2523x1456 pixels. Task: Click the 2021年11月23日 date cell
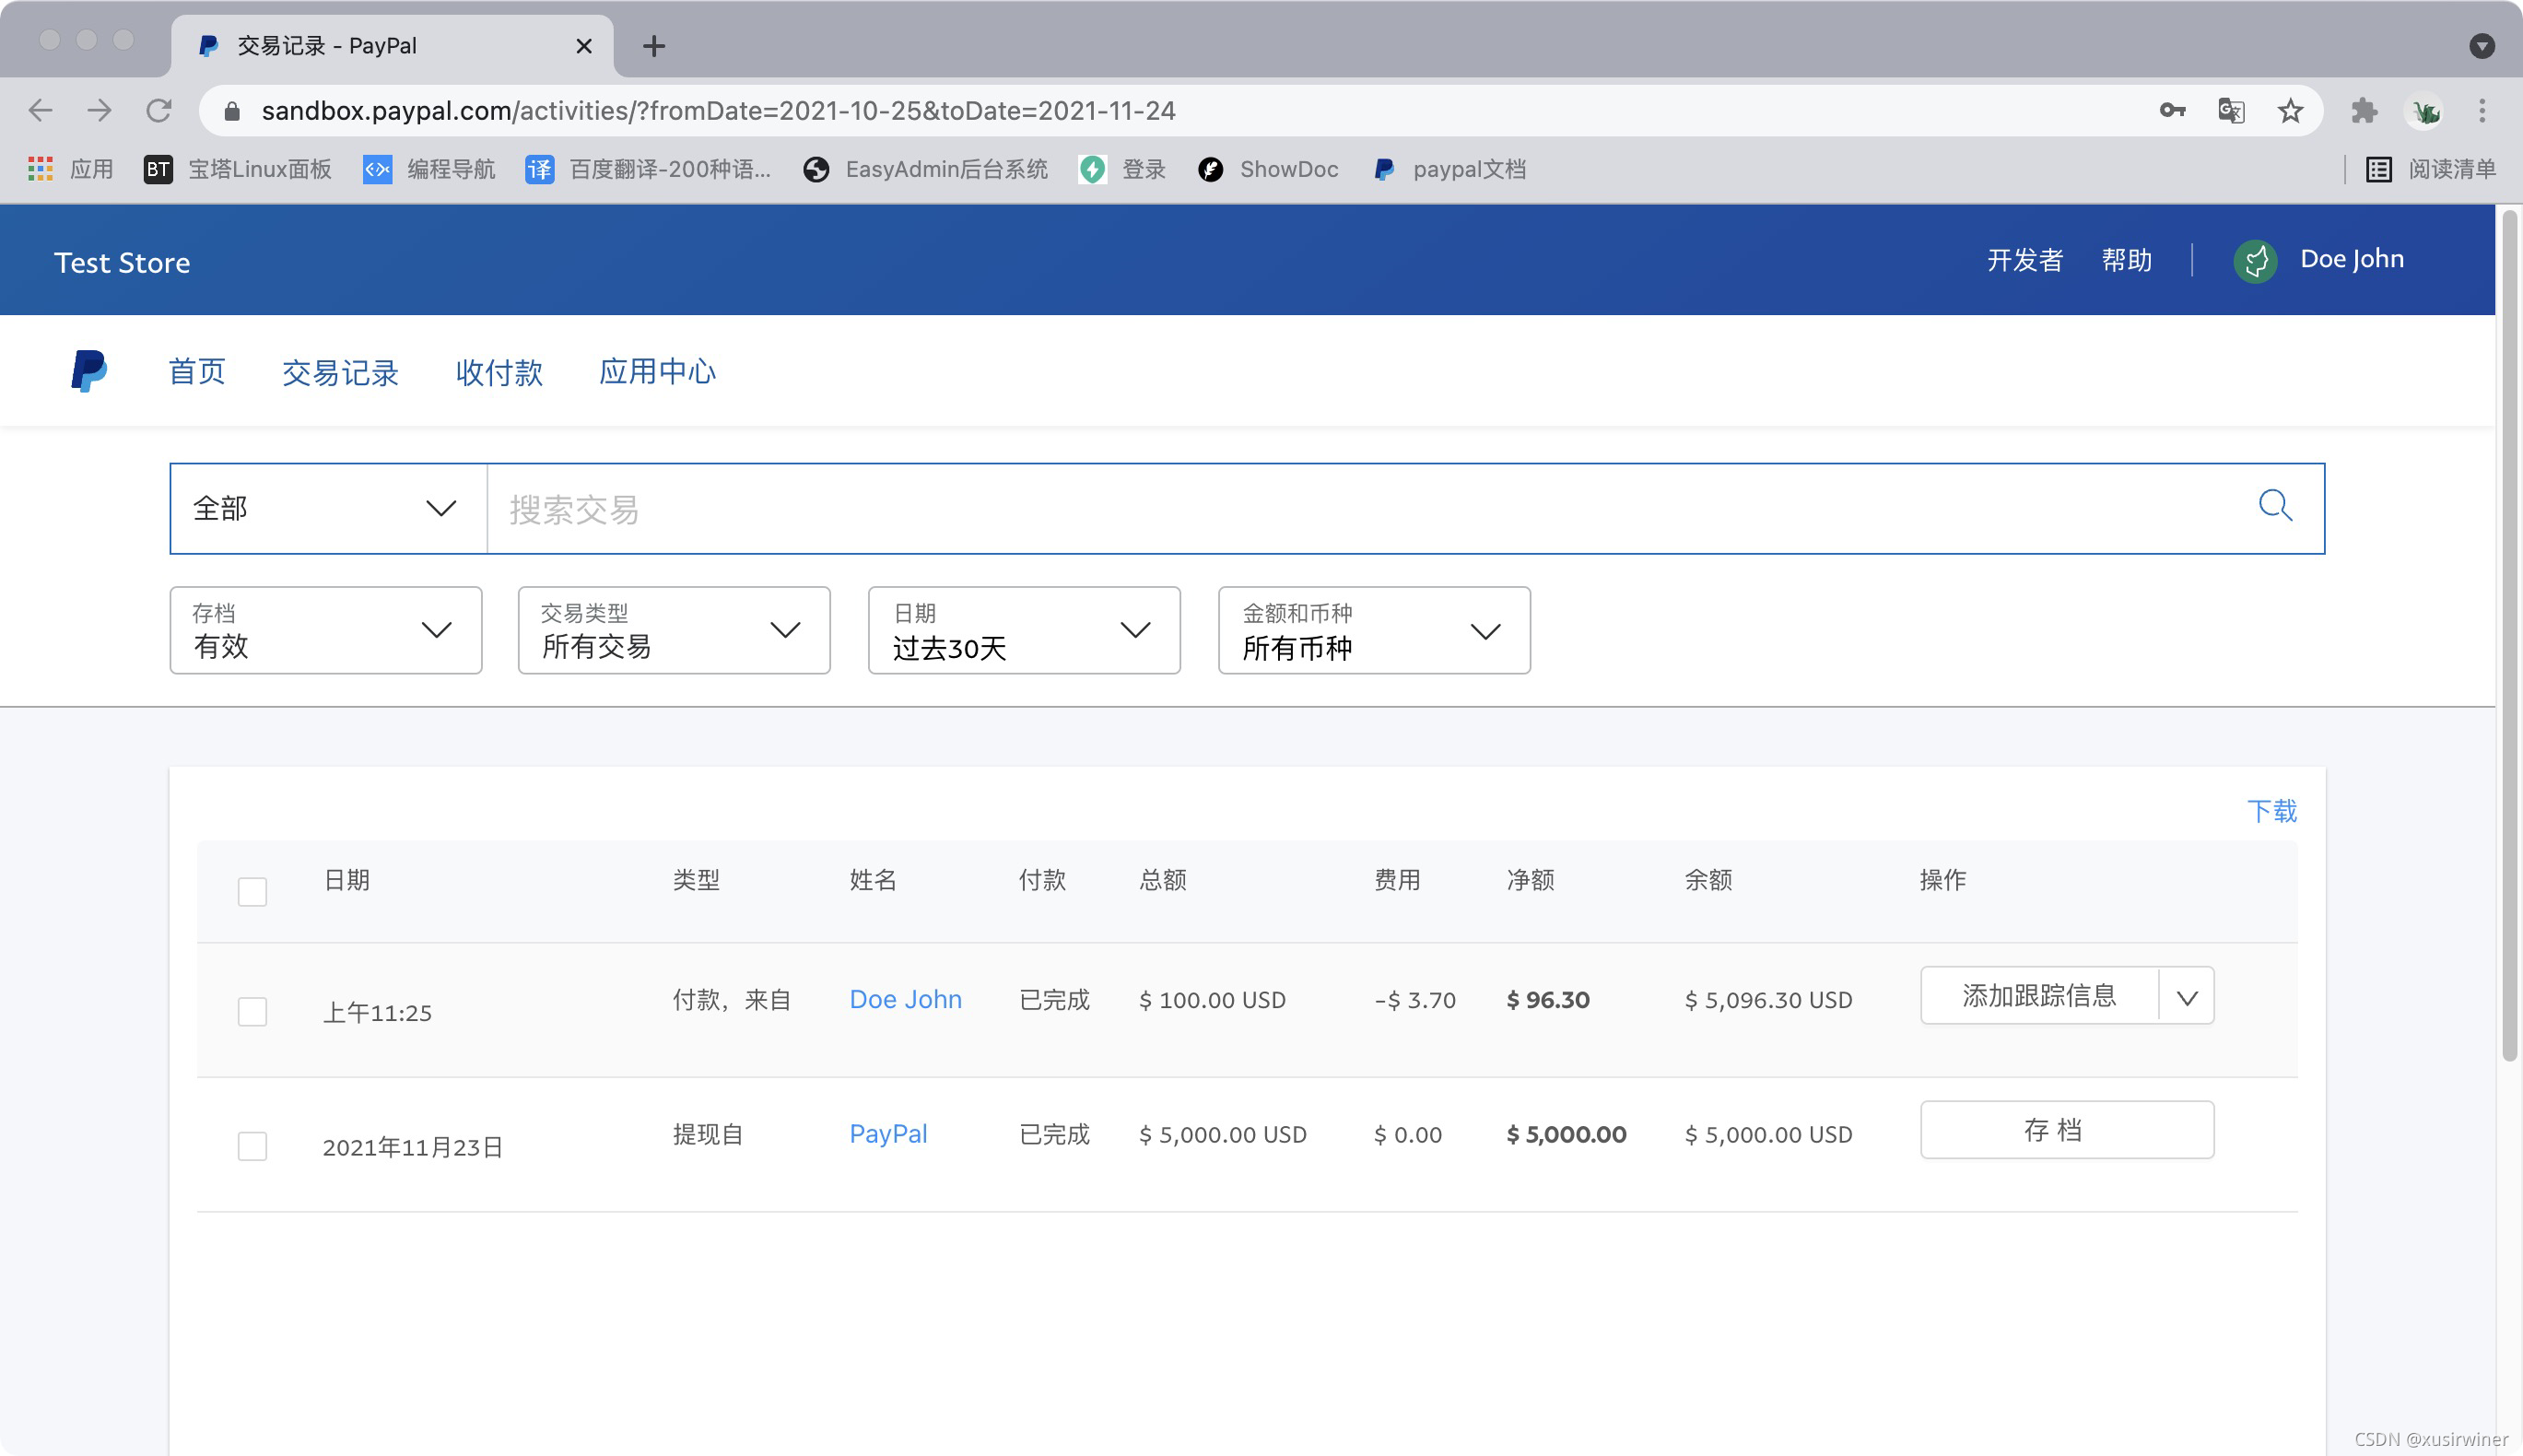tap(413, 1147)
